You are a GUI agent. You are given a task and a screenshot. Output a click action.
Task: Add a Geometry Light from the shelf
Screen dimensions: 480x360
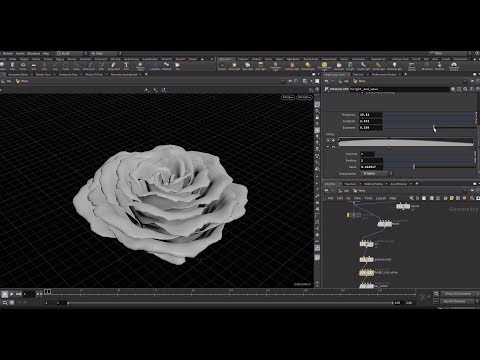pos(276,66)
